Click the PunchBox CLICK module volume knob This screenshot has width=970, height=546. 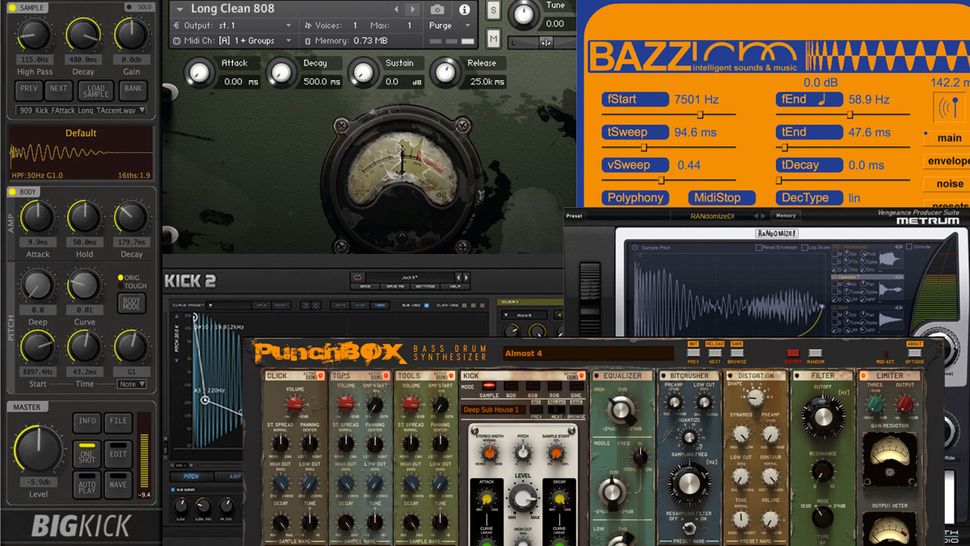point(294,404)
